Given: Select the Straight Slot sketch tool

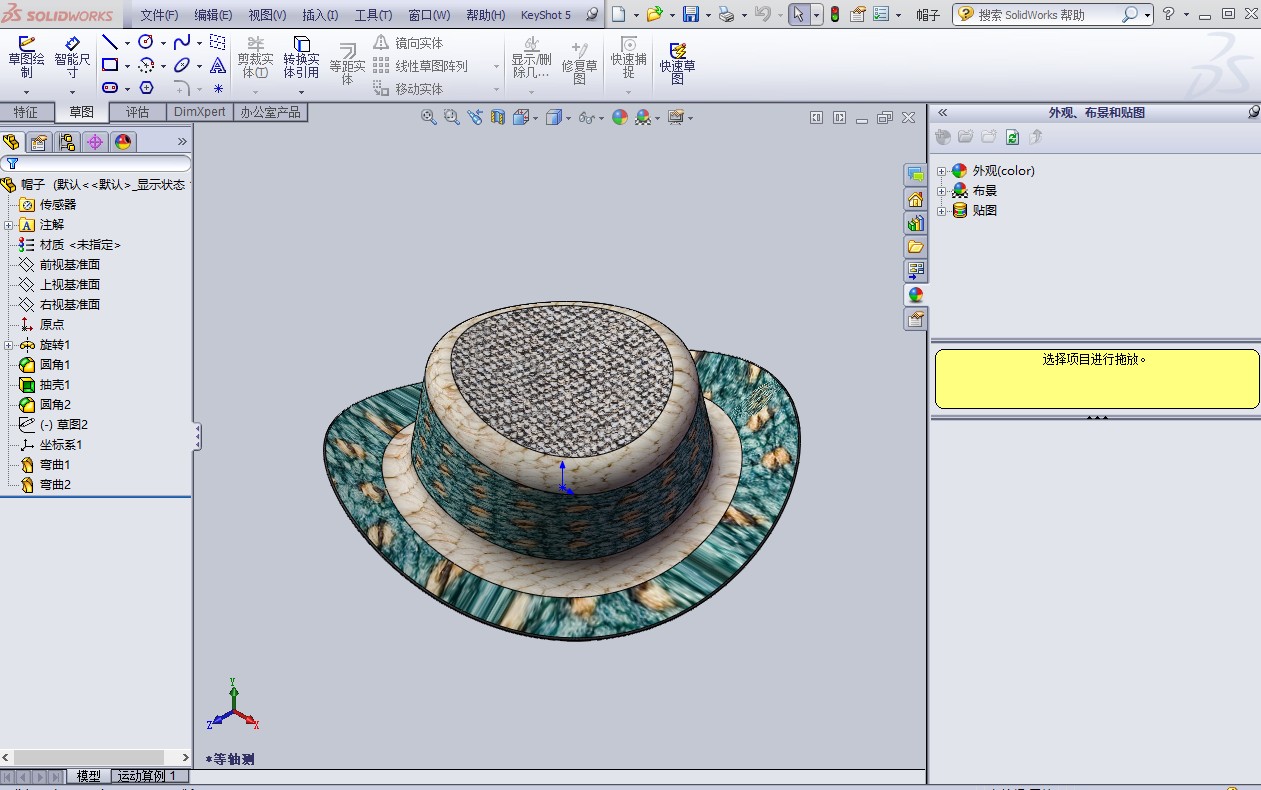Looking at the screenshot, I should click(x=110, y=88).
